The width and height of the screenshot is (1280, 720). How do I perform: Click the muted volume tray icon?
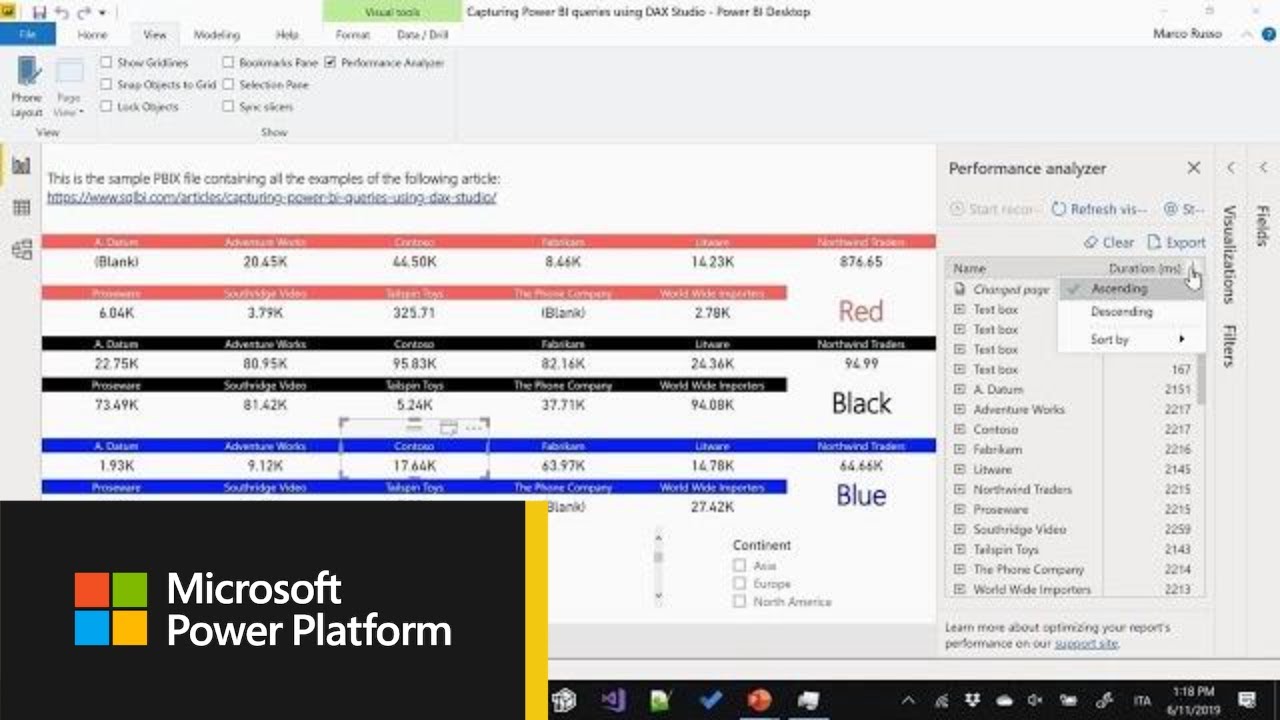pos(1036,700)
